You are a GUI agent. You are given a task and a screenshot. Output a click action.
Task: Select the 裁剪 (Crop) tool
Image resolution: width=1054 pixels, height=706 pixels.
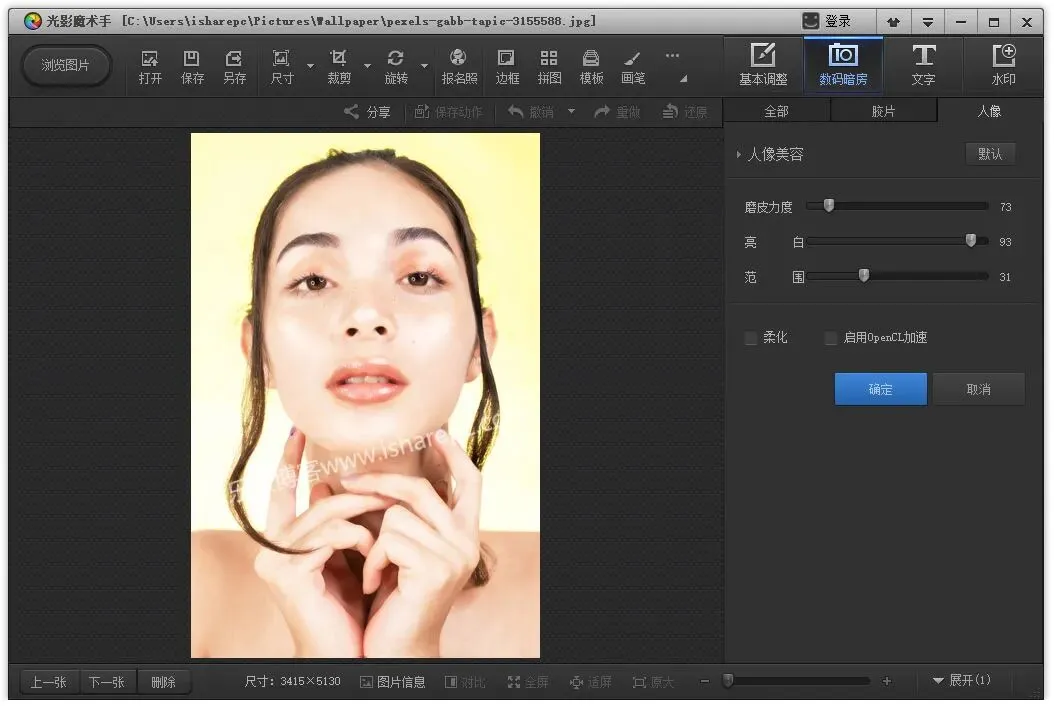[x=339, y=66]
